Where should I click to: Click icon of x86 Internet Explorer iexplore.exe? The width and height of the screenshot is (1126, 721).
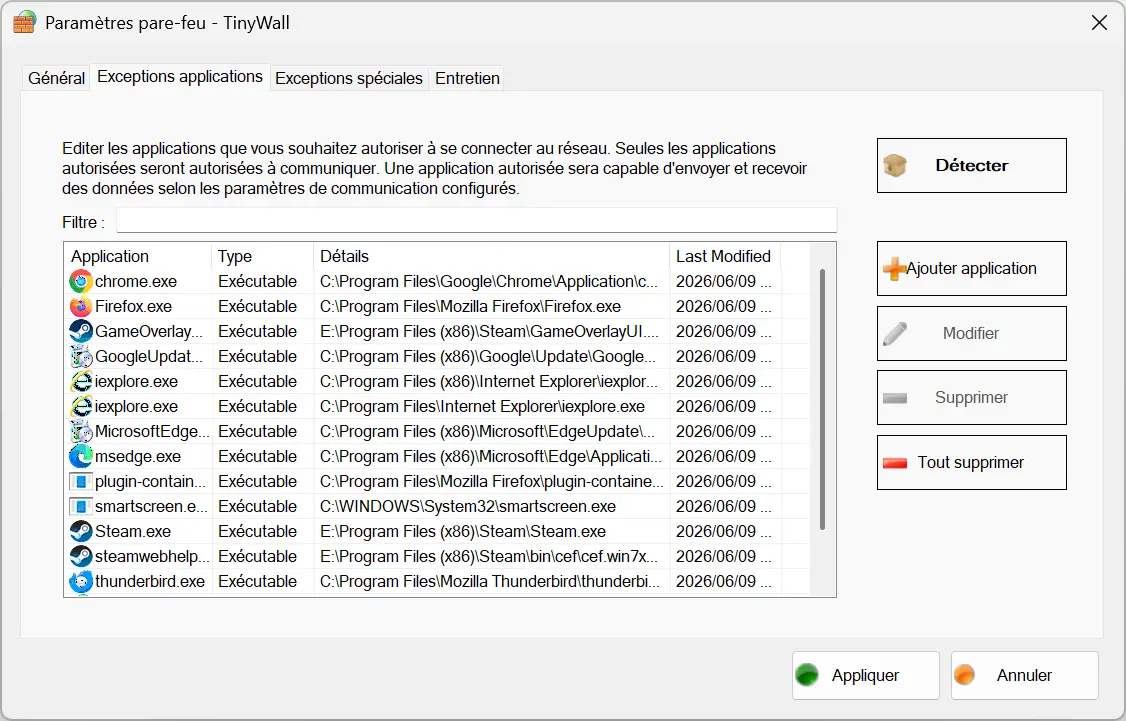81,381
